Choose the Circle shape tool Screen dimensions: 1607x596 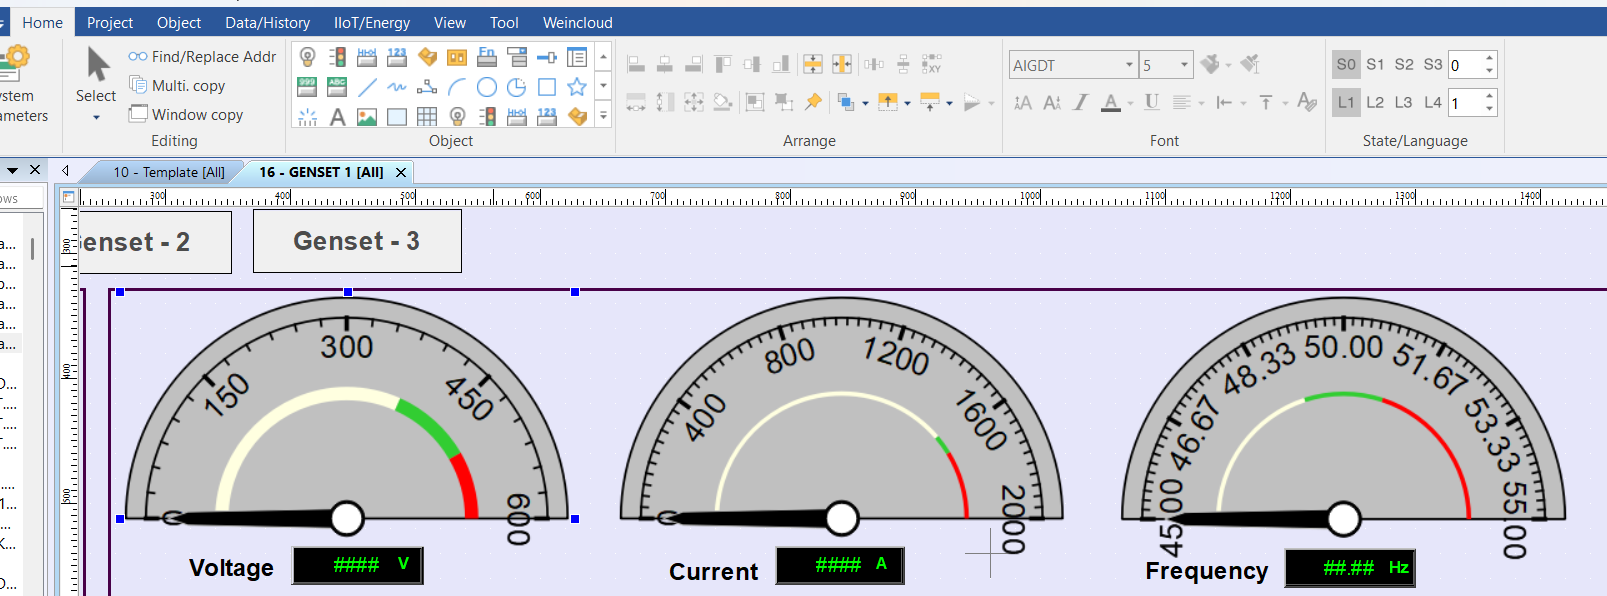click(x=487, y=87)
